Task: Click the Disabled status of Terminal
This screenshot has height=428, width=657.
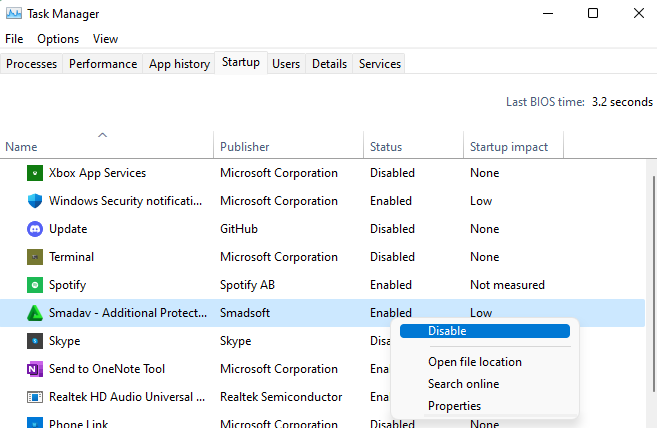Action: click(392, 257)
